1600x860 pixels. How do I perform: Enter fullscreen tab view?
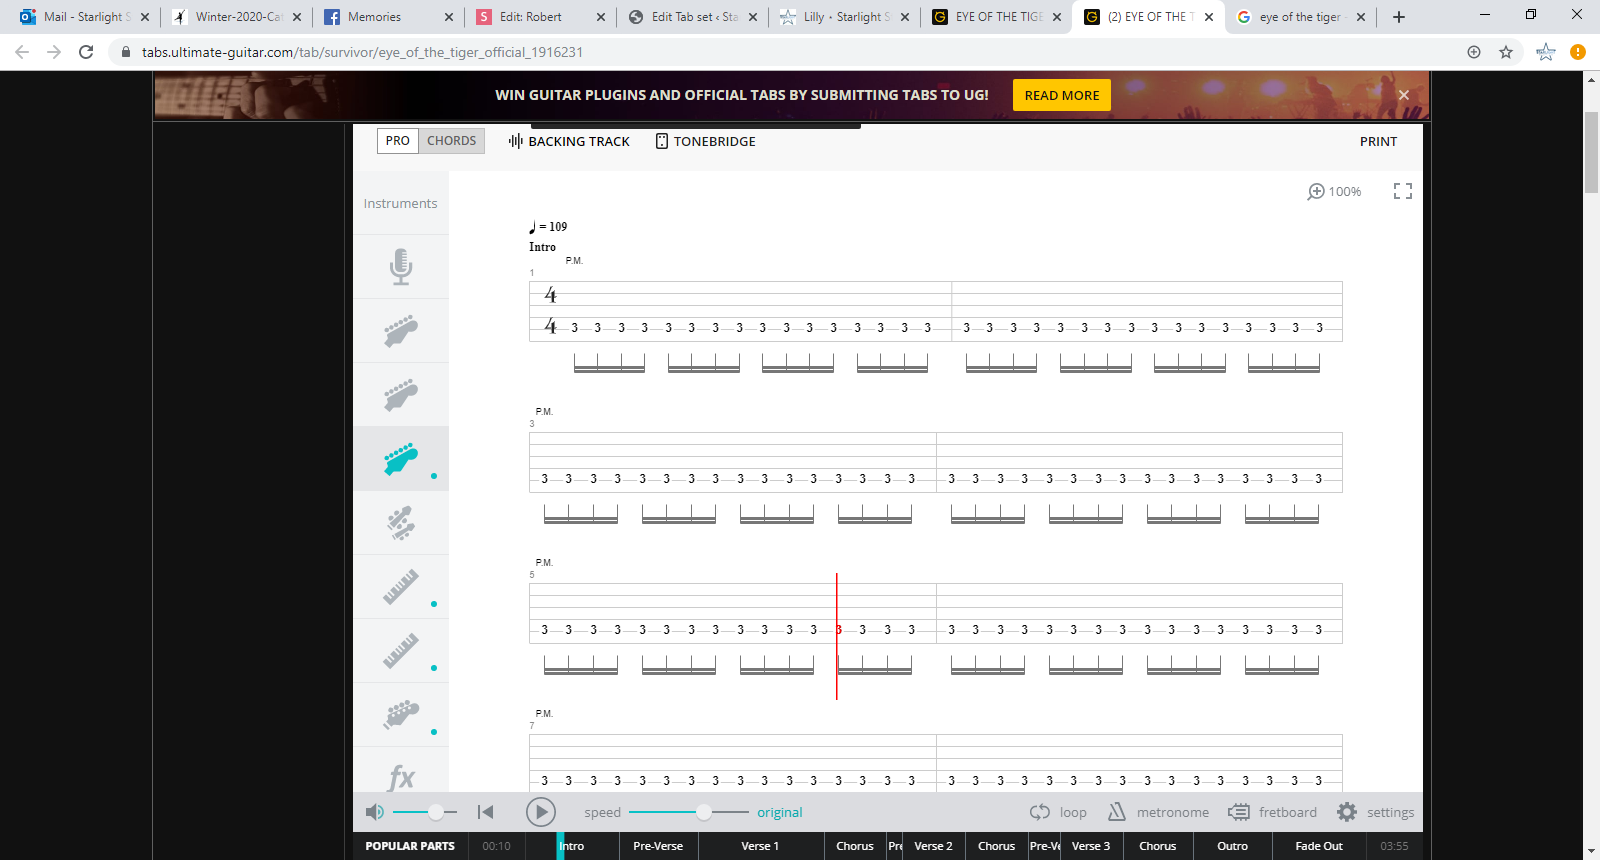(1403, 191)
